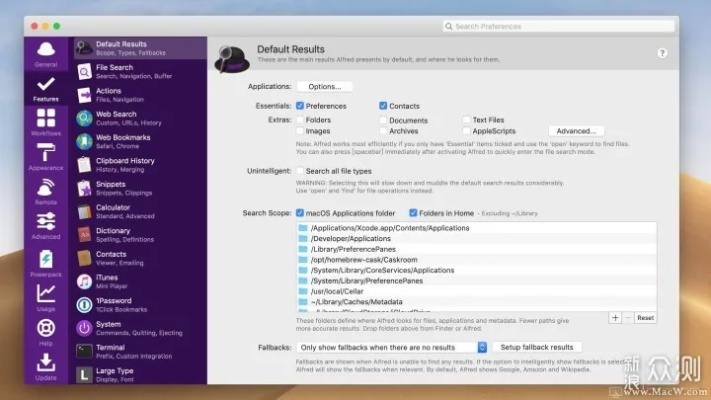
Task: Go to the Remote section
Action: [46, 191]
